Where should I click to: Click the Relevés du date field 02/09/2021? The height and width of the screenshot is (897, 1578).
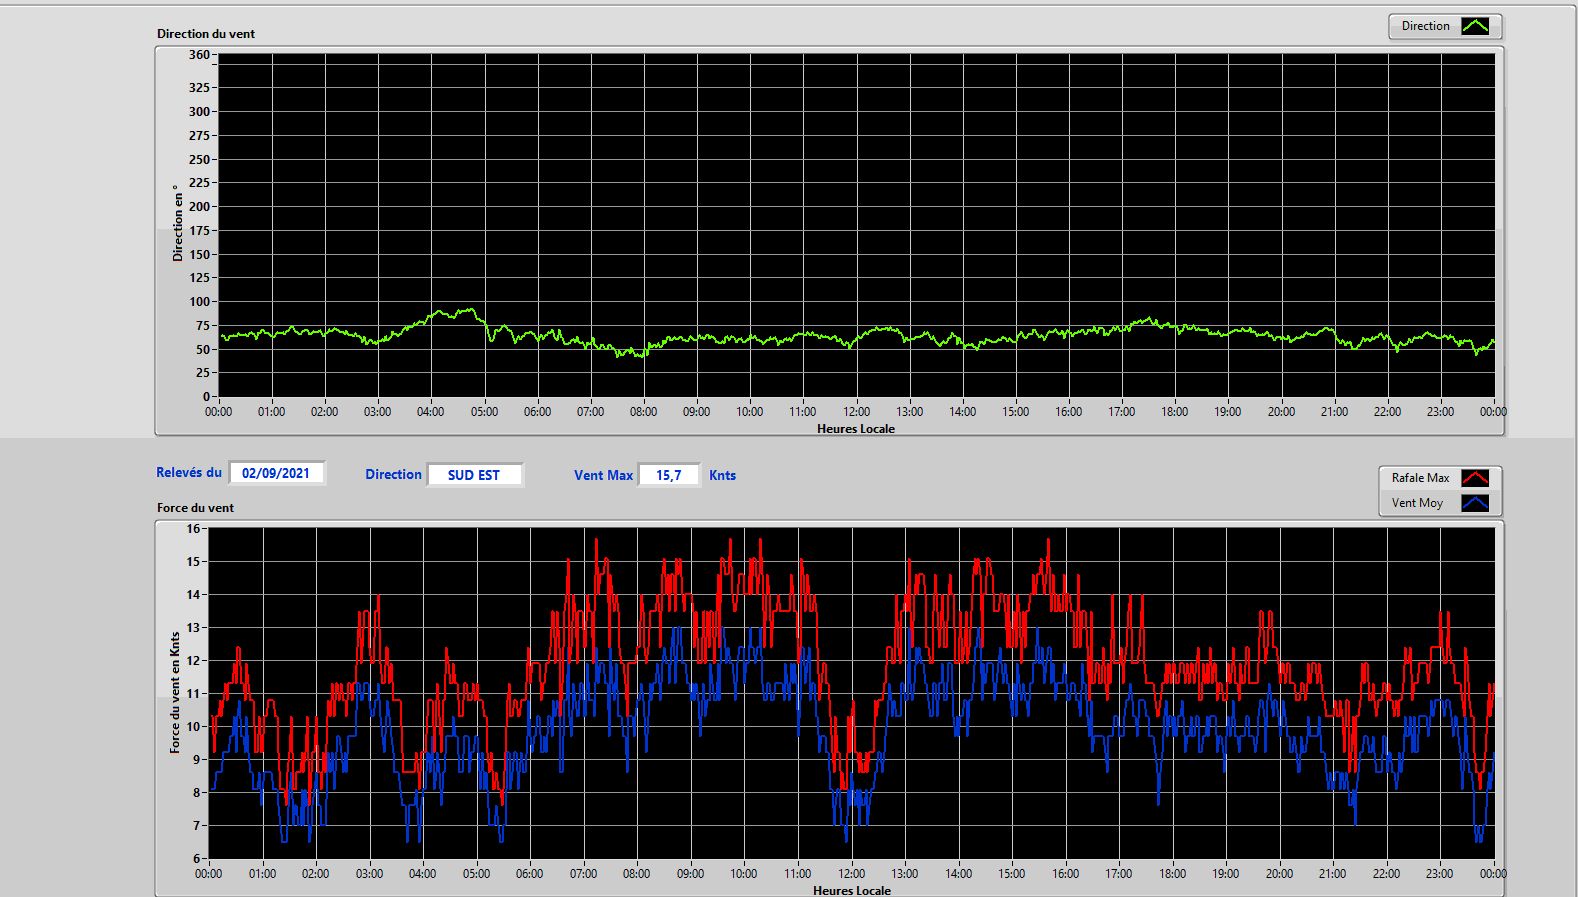point(276,473)
